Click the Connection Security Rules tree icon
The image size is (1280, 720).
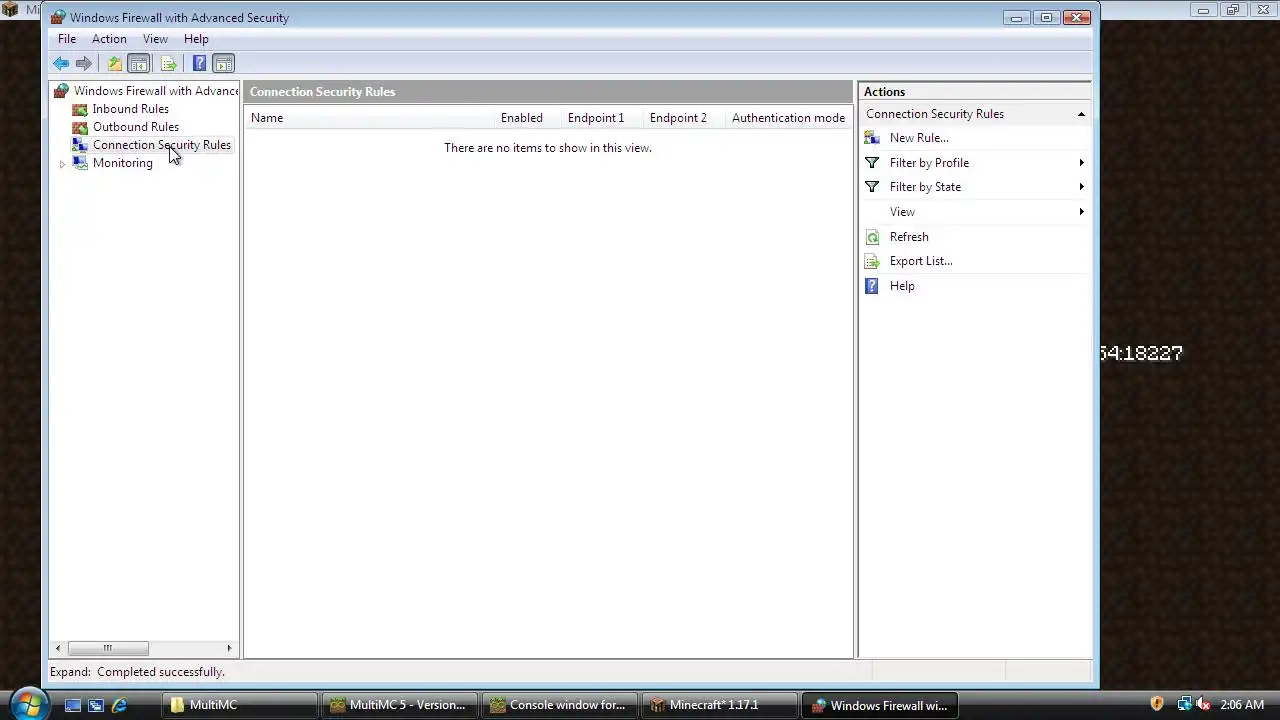click(x=80, y=145)
